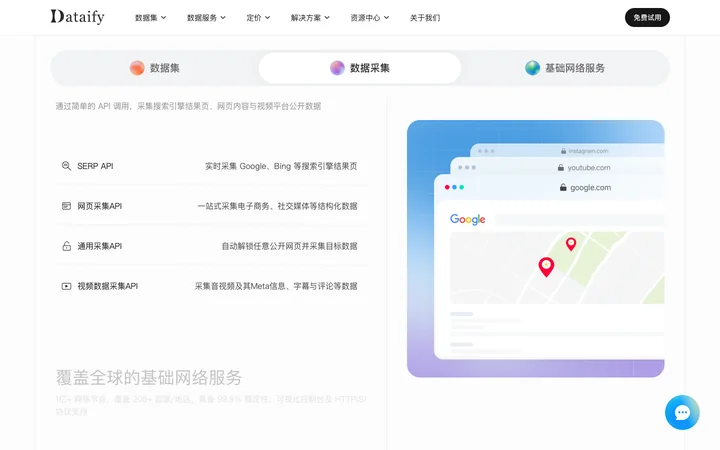Click the Dataify logo

[78, 17]
